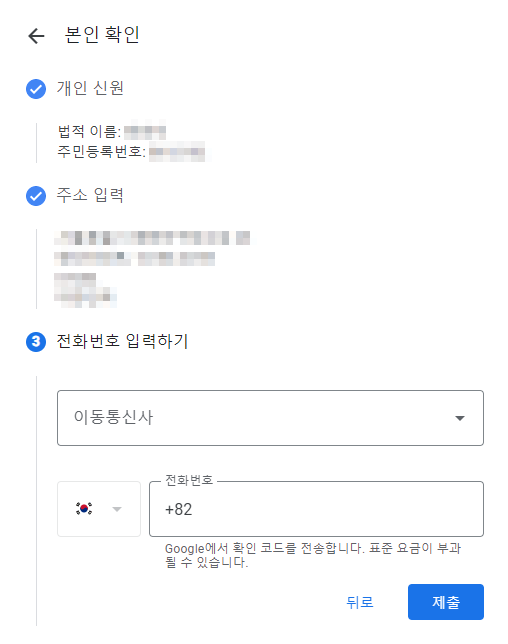Click the back arrow icon at top
Image resolution: width=508 pixels, height=644 pixels.
36,36
